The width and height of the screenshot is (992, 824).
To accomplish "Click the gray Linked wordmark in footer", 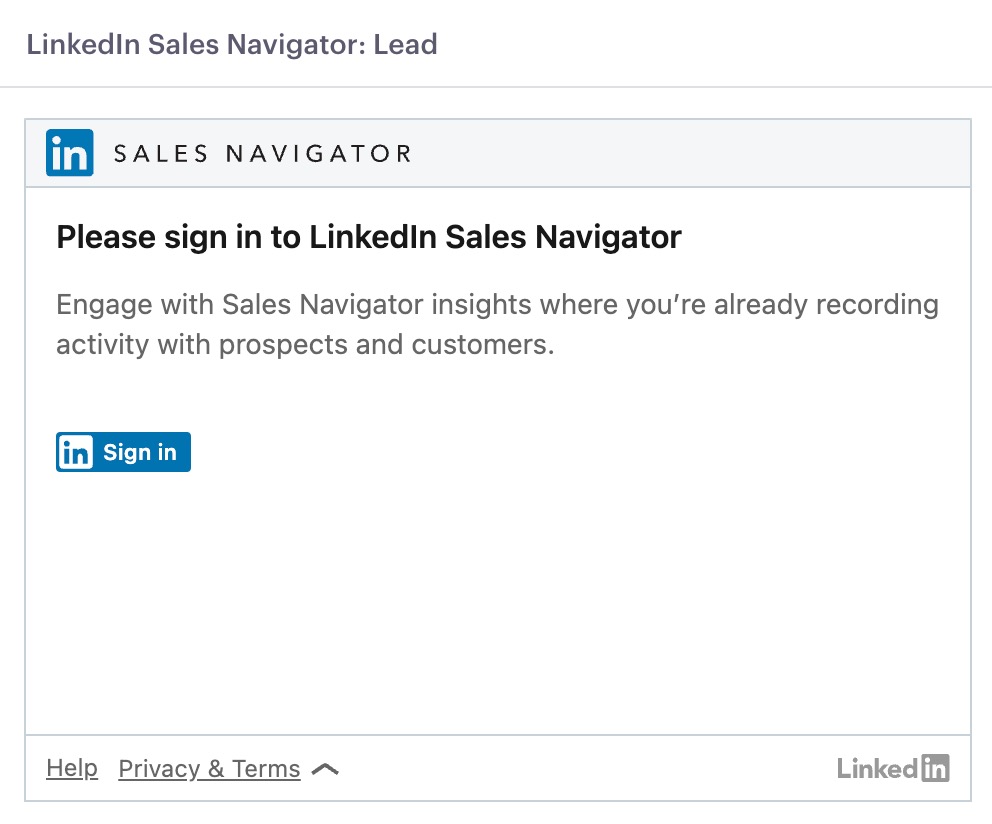I will 877,768.
